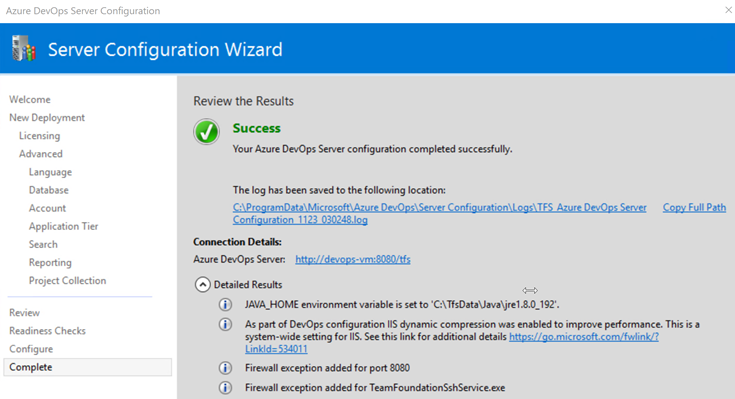
Task: Open the Application Tier step
Action: (63, 226)
